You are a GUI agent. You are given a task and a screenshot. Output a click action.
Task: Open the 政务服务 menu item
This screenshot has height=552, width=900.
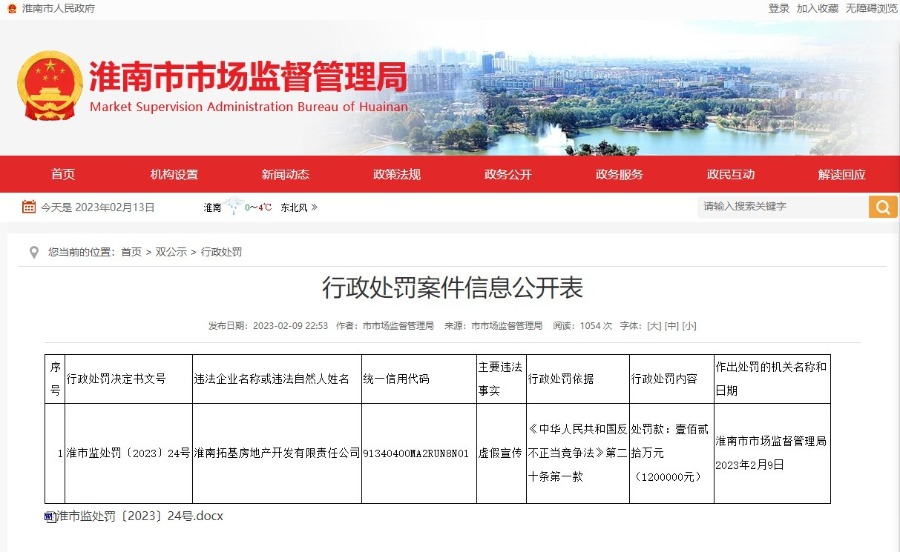[619, 174]
